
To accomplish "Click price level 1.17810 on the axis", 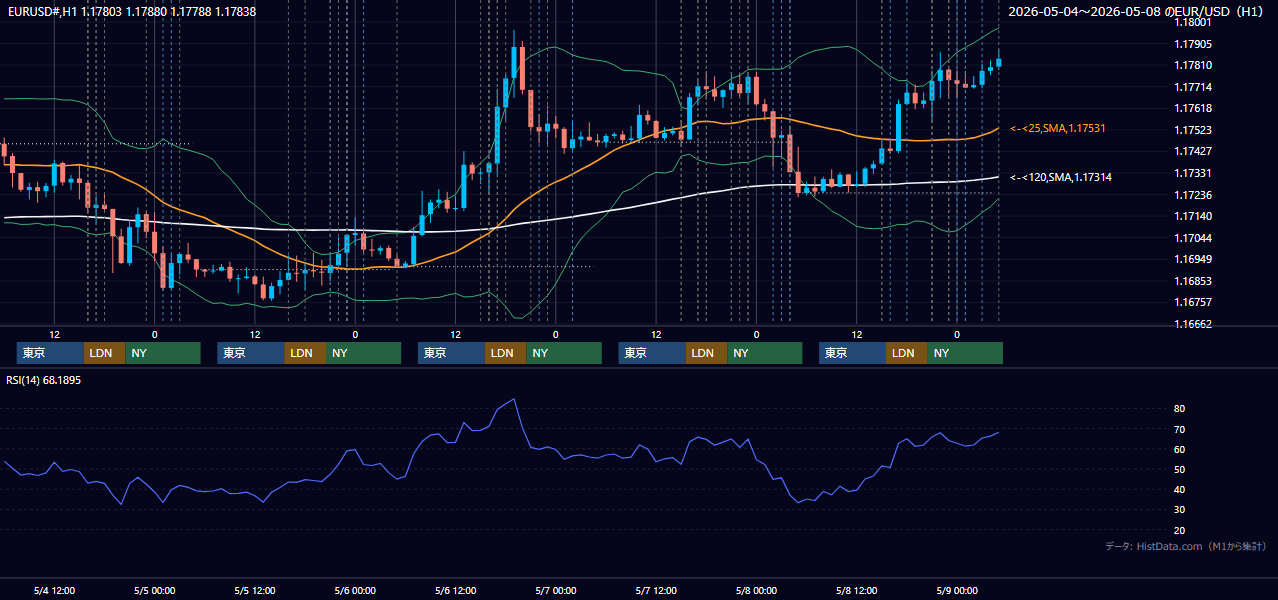I will tap(1193, 65).
